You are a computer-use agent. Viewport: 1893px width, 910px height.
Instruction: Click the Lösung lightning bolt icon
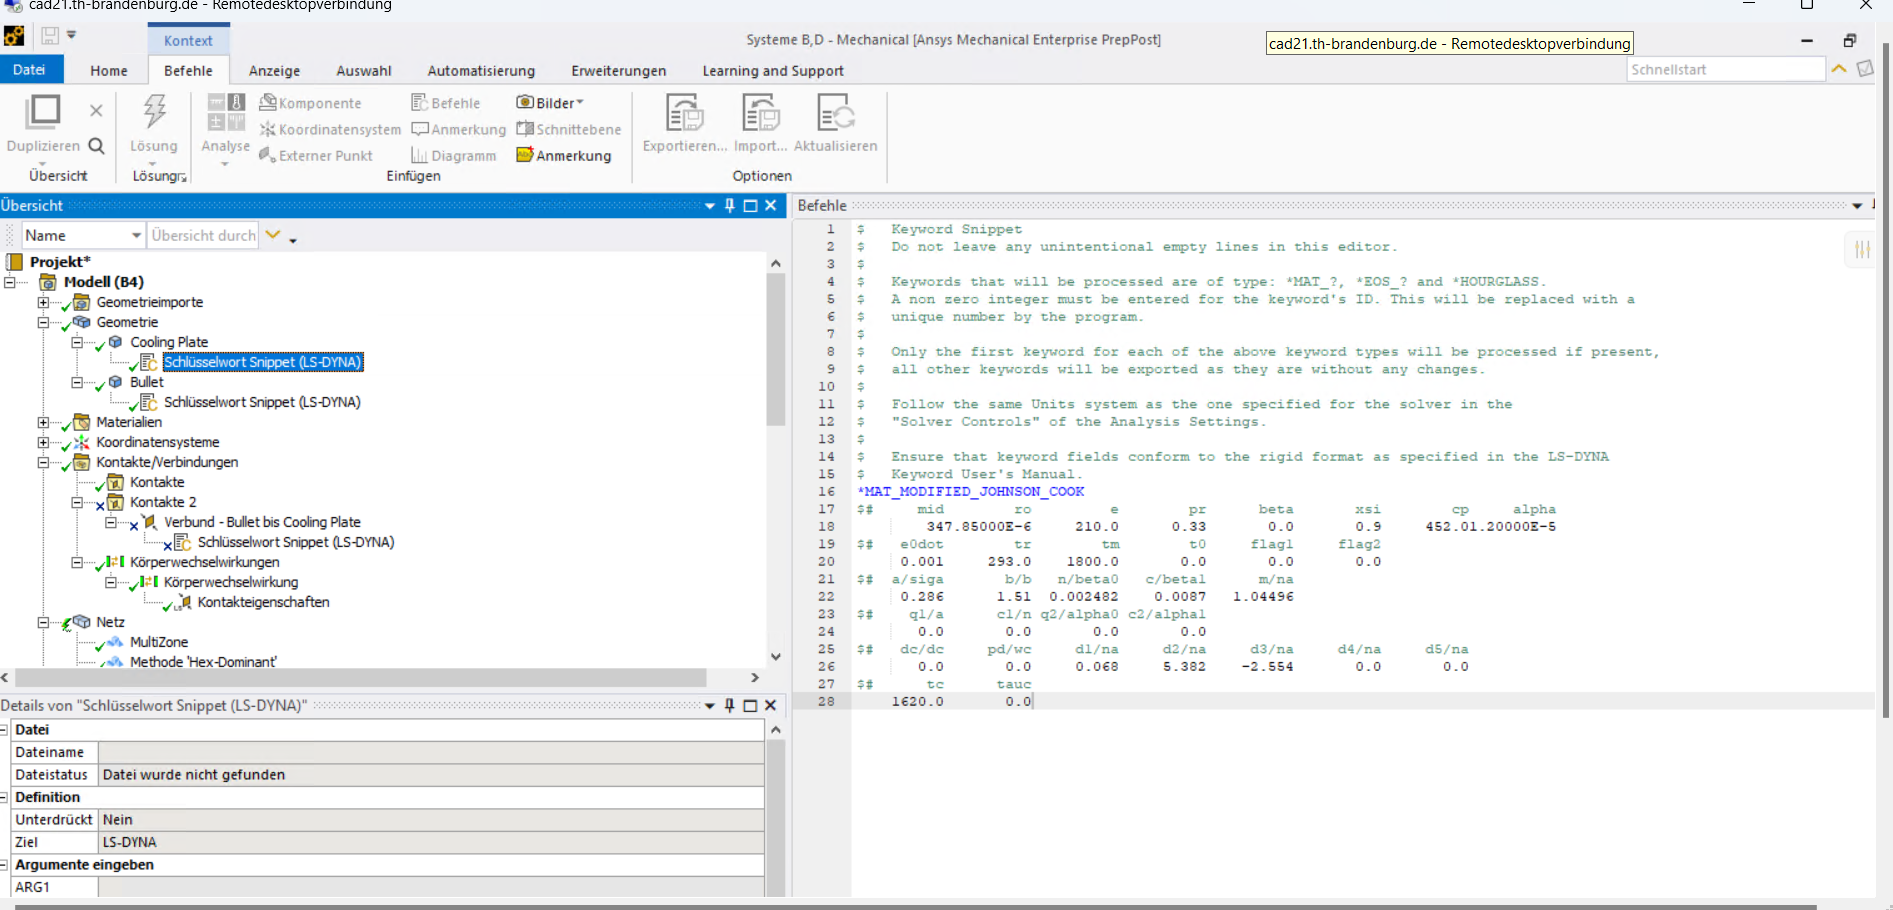point(154,112)
